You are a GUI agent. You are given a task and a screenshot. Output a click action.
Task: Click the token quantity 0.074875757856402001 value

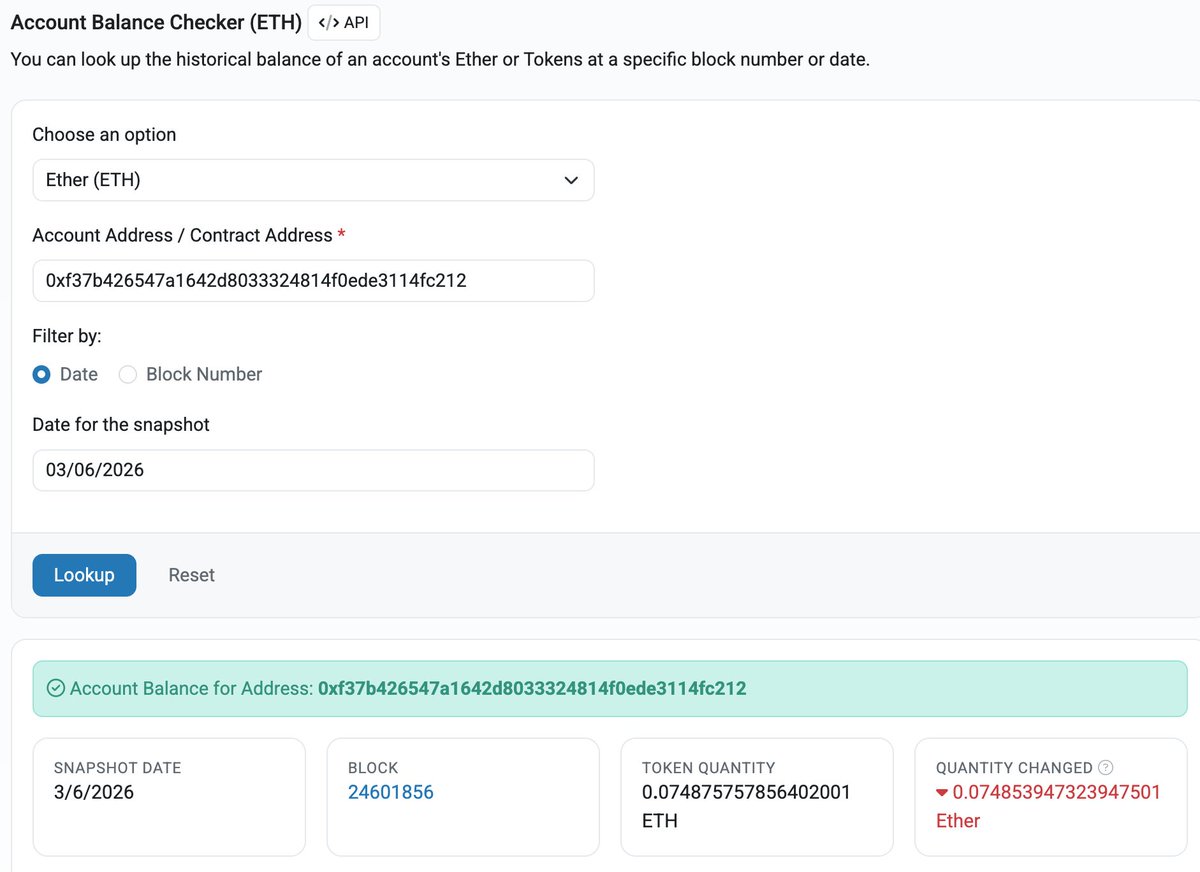tap(746, 793)
